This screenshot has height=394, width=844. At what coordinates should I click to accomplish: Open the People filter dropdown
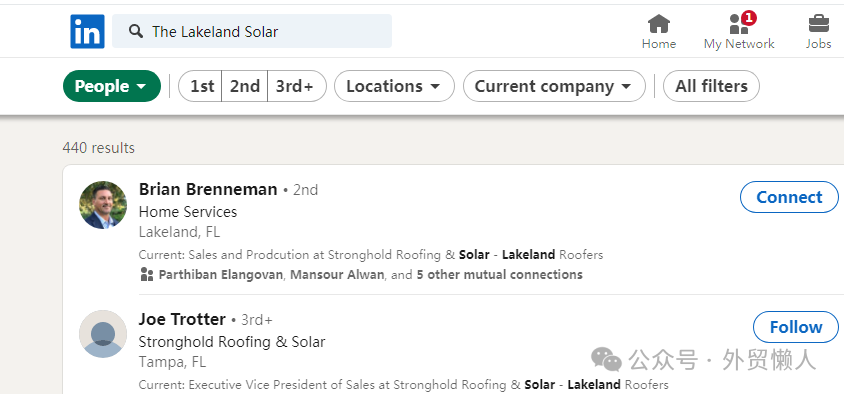(112, 86)
